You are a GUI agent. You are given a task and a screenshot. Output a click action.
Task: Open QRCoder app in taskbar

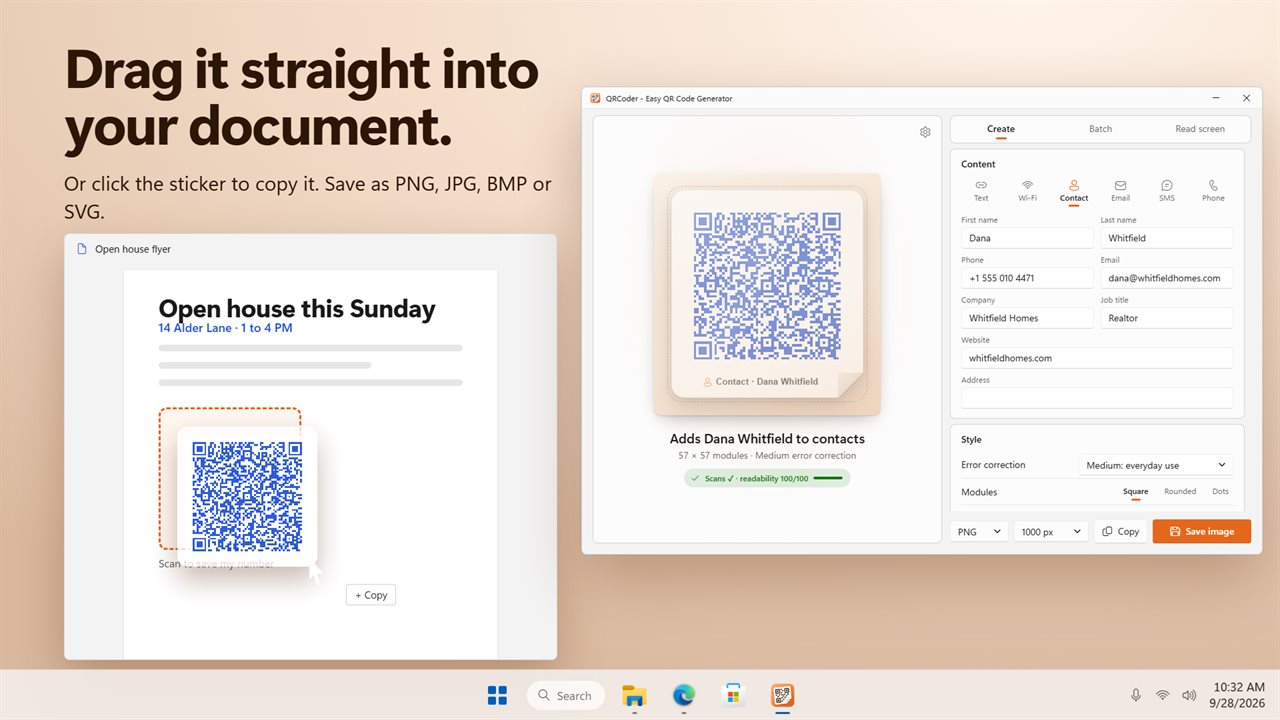(783, 695)
